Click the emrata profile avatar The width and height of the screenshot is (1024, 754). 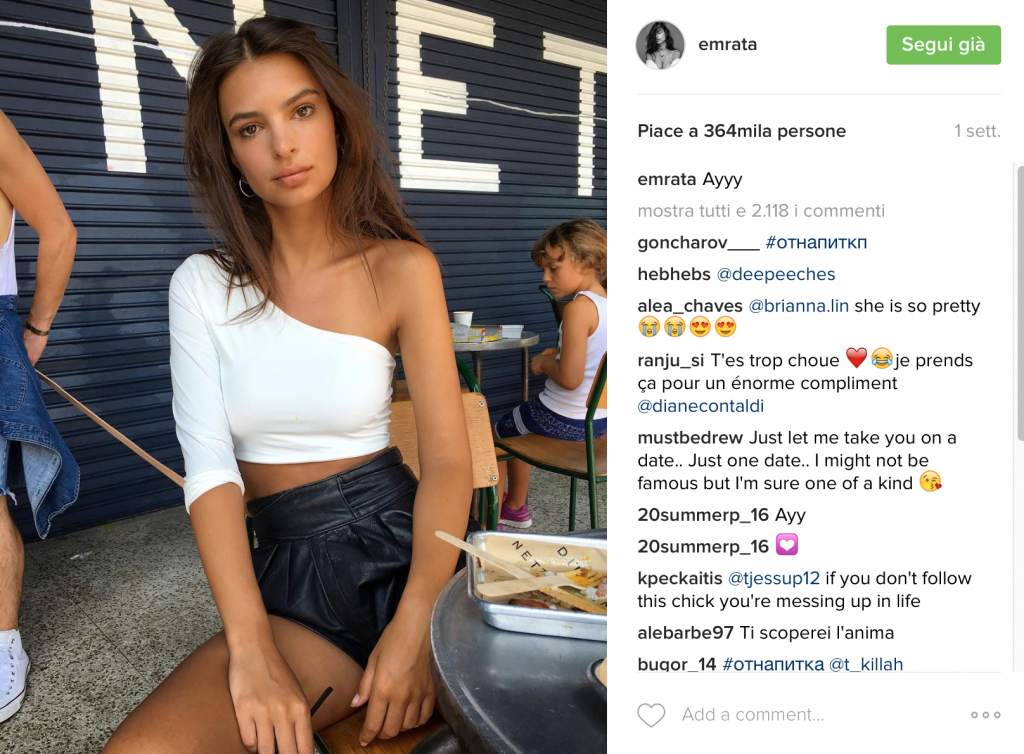[x=660, y=44]
